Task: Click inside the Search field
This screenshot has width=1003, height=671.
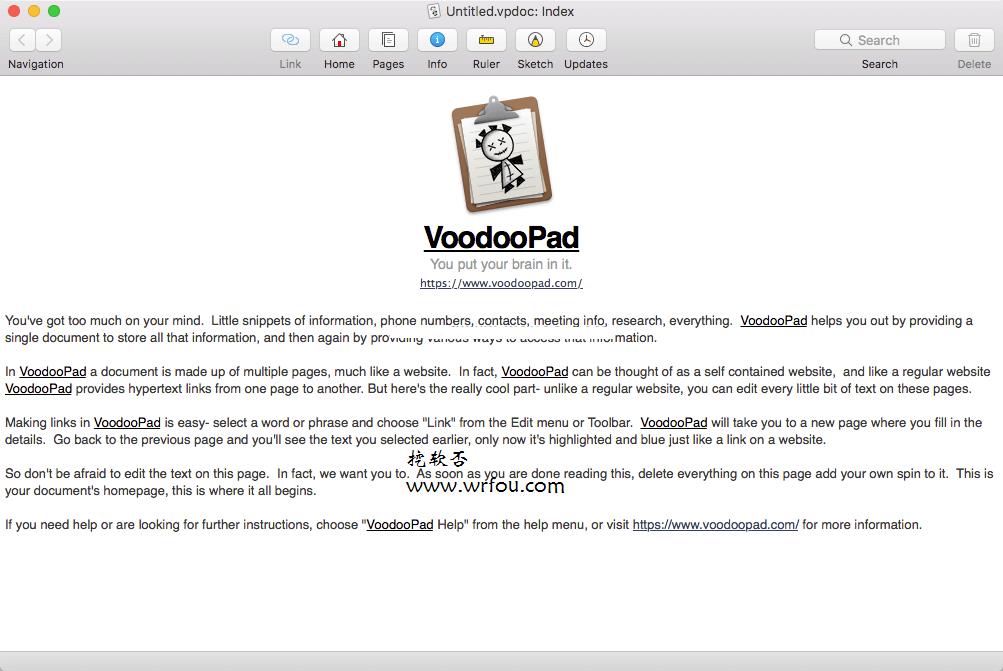Action: (880, 40)
